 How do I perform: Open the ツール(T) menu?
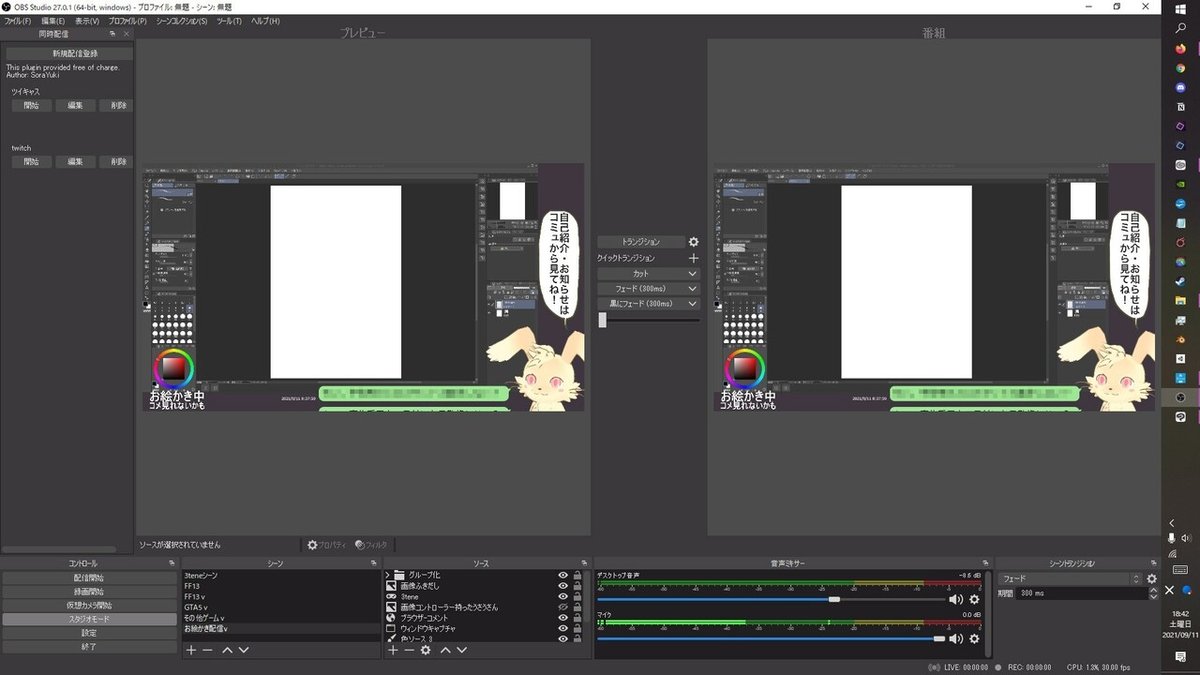(x=229, y=21)
